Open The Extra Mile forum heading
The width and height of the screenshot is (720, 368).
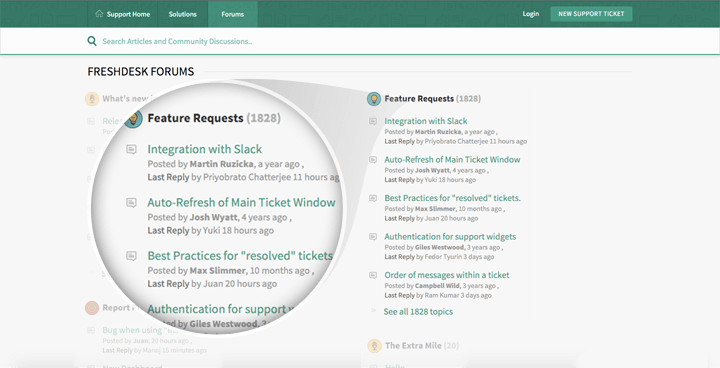(422, 345)
